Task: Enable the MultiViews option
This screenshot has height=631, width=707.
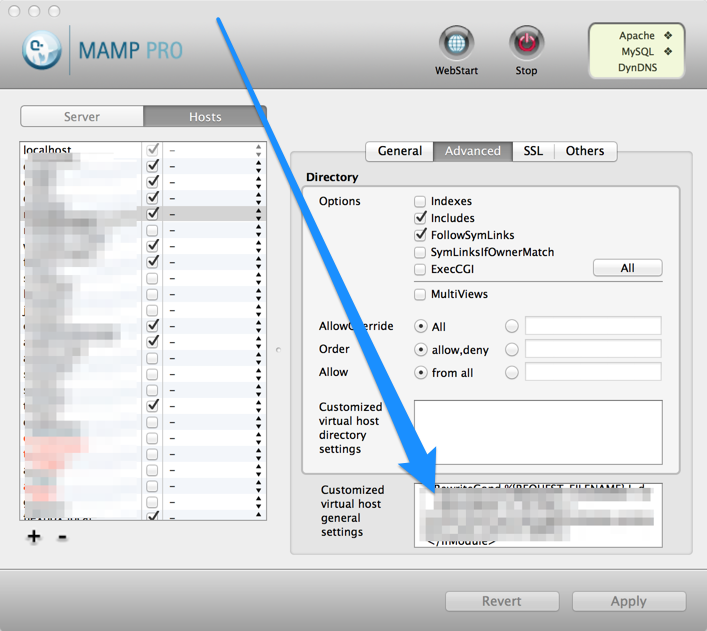Action: tap(420, 295)
